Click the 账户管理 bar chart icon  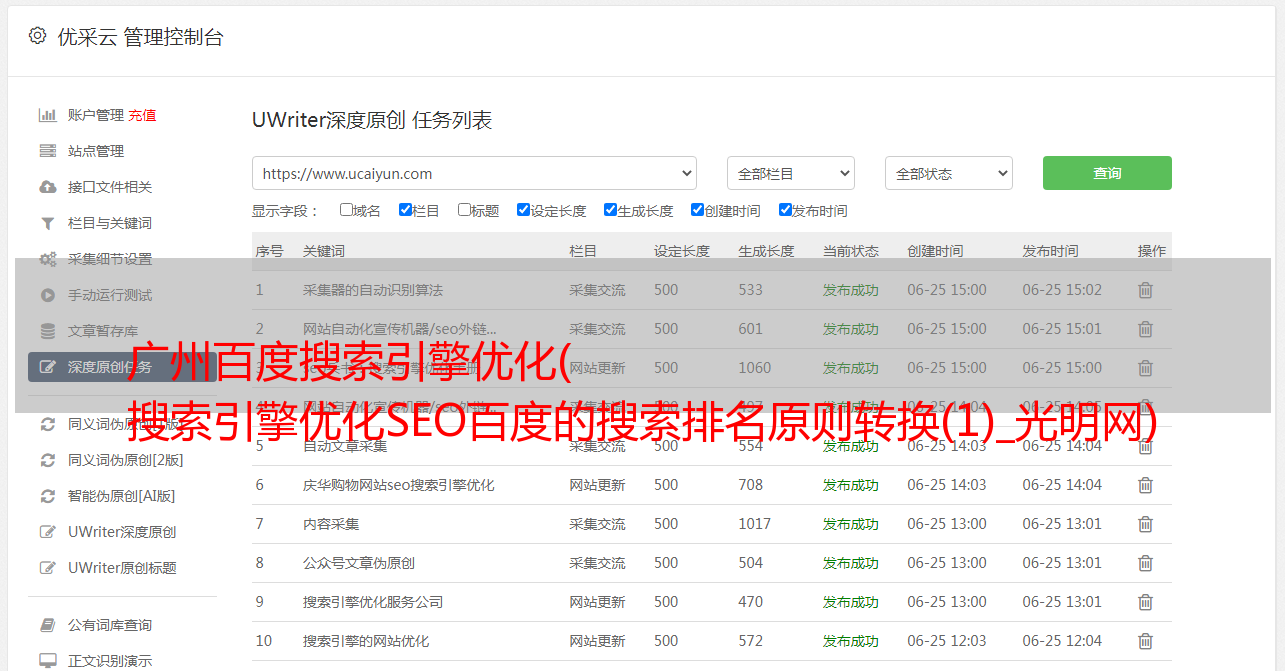click(47, 115)
